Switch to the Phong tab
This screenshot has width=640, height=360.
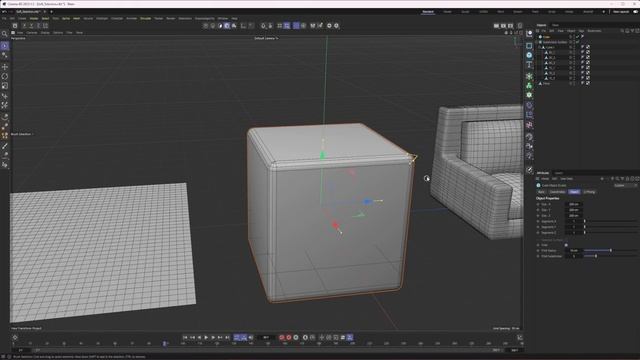coord(589,192)
